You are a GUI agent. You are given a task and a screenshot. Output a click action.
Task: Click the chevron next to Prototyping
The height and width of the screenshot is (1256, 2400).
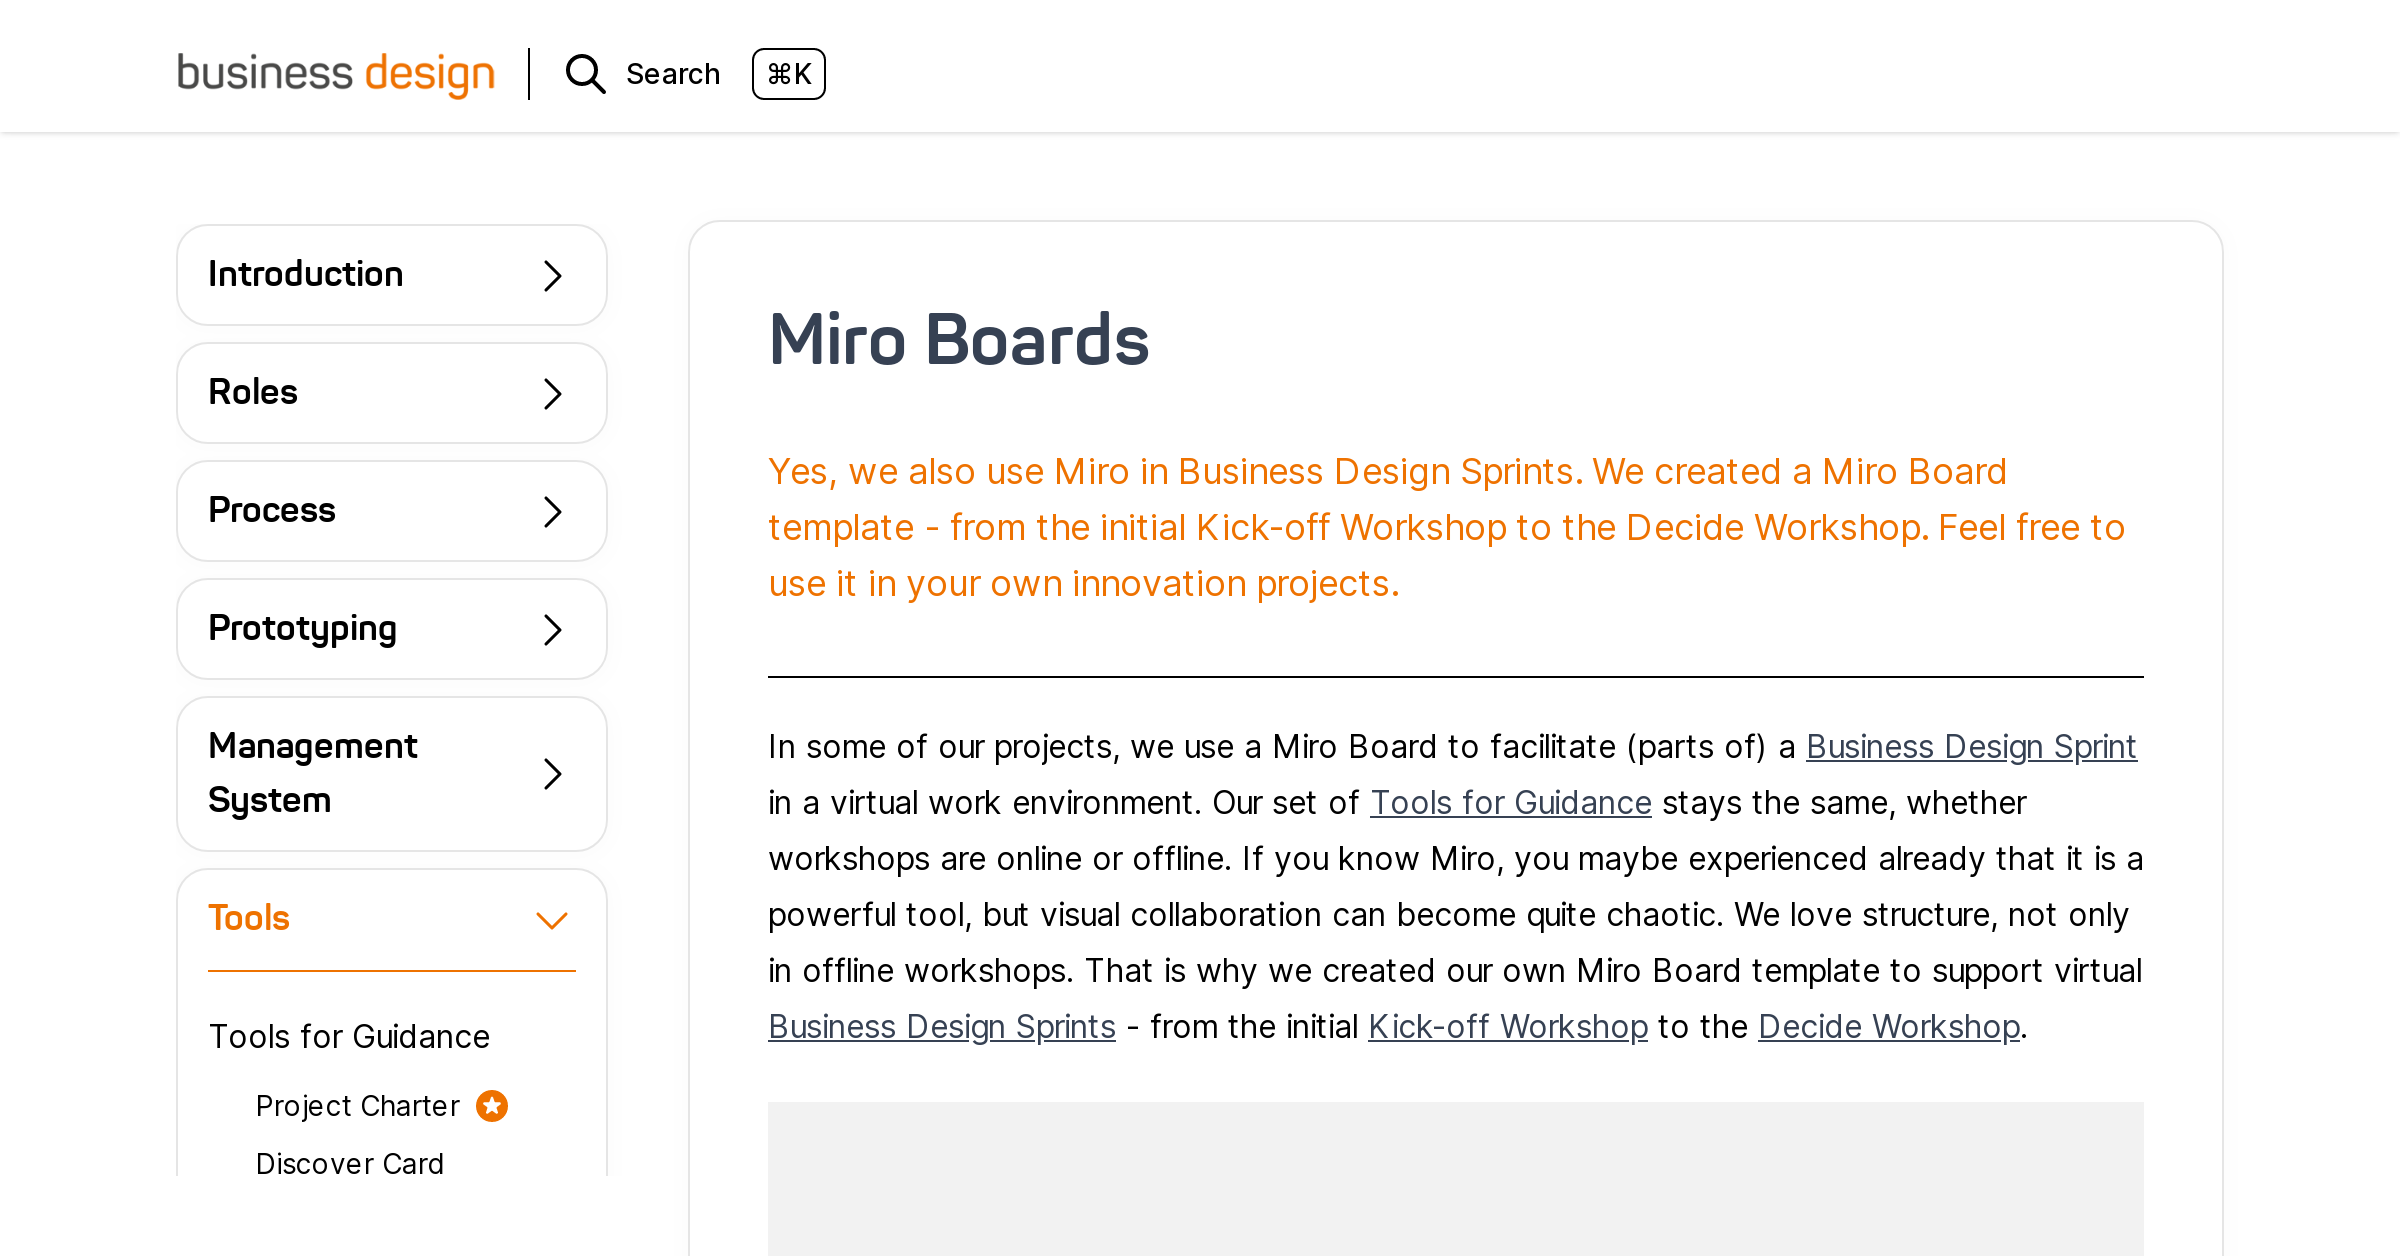(551, 628)
